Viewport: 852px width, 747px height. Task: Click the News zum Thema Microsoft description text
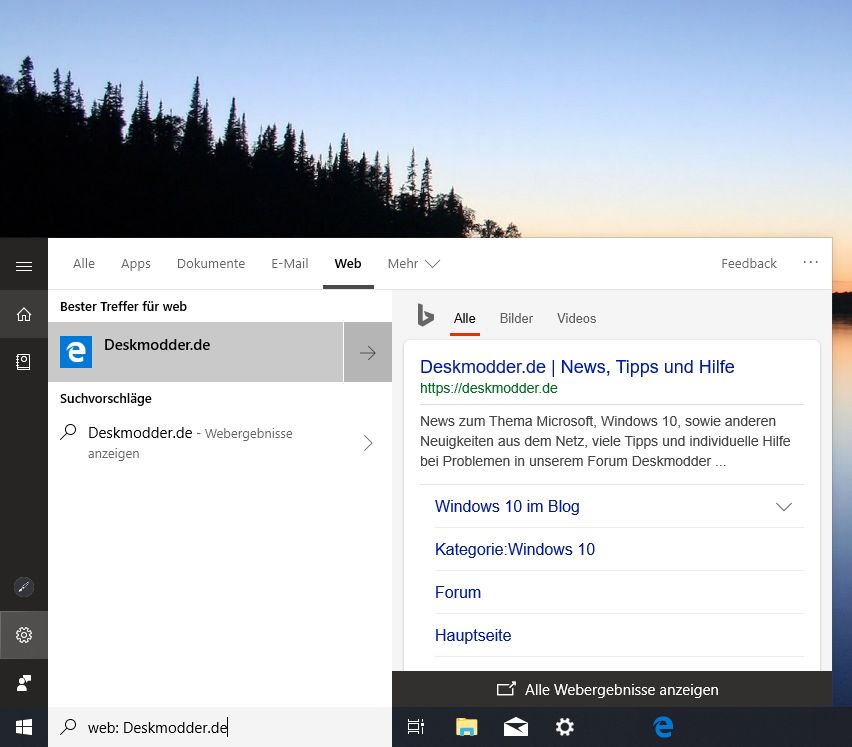605,441
